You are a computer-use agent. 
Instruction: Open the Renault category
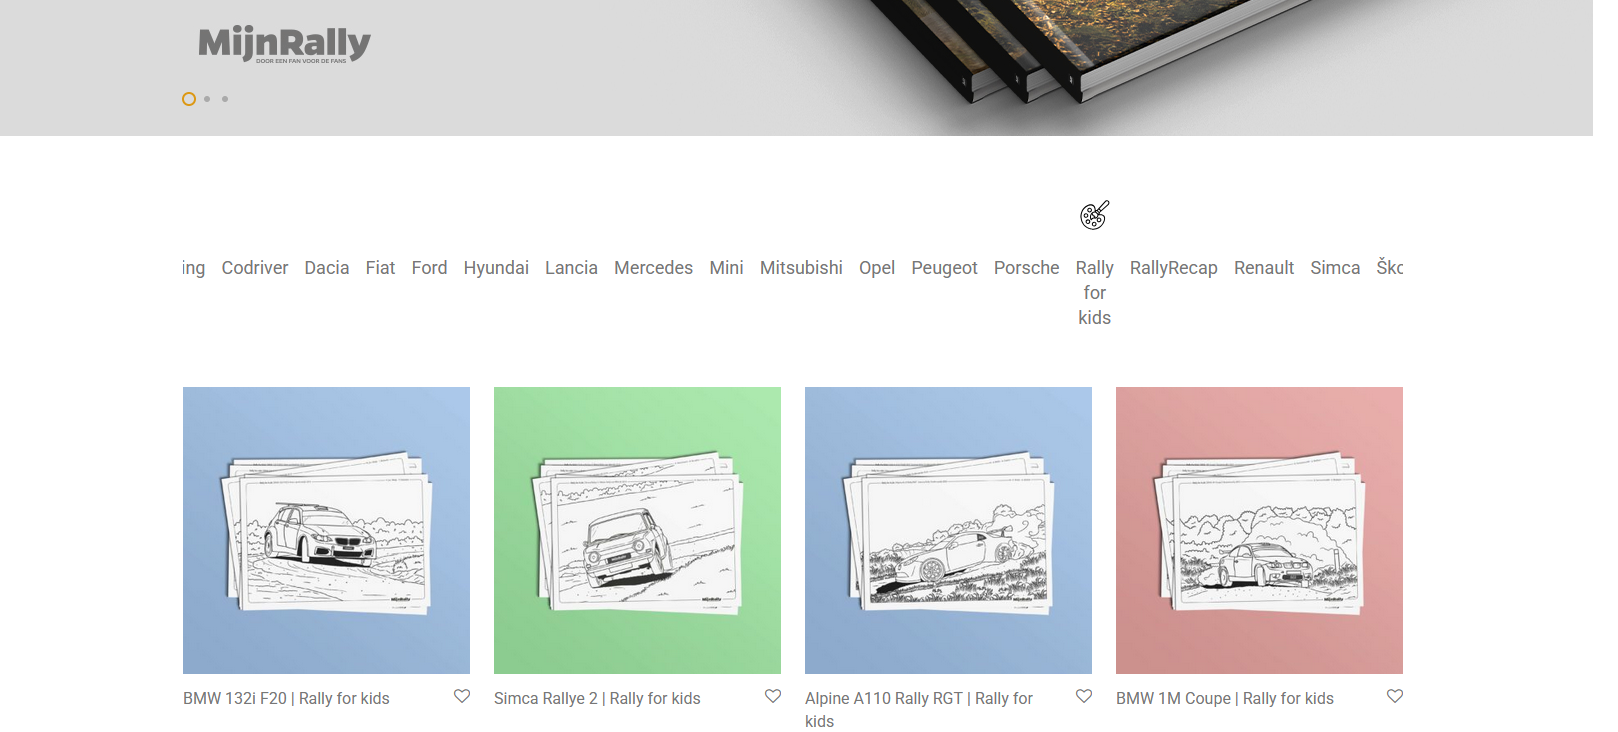(1264, 268)
